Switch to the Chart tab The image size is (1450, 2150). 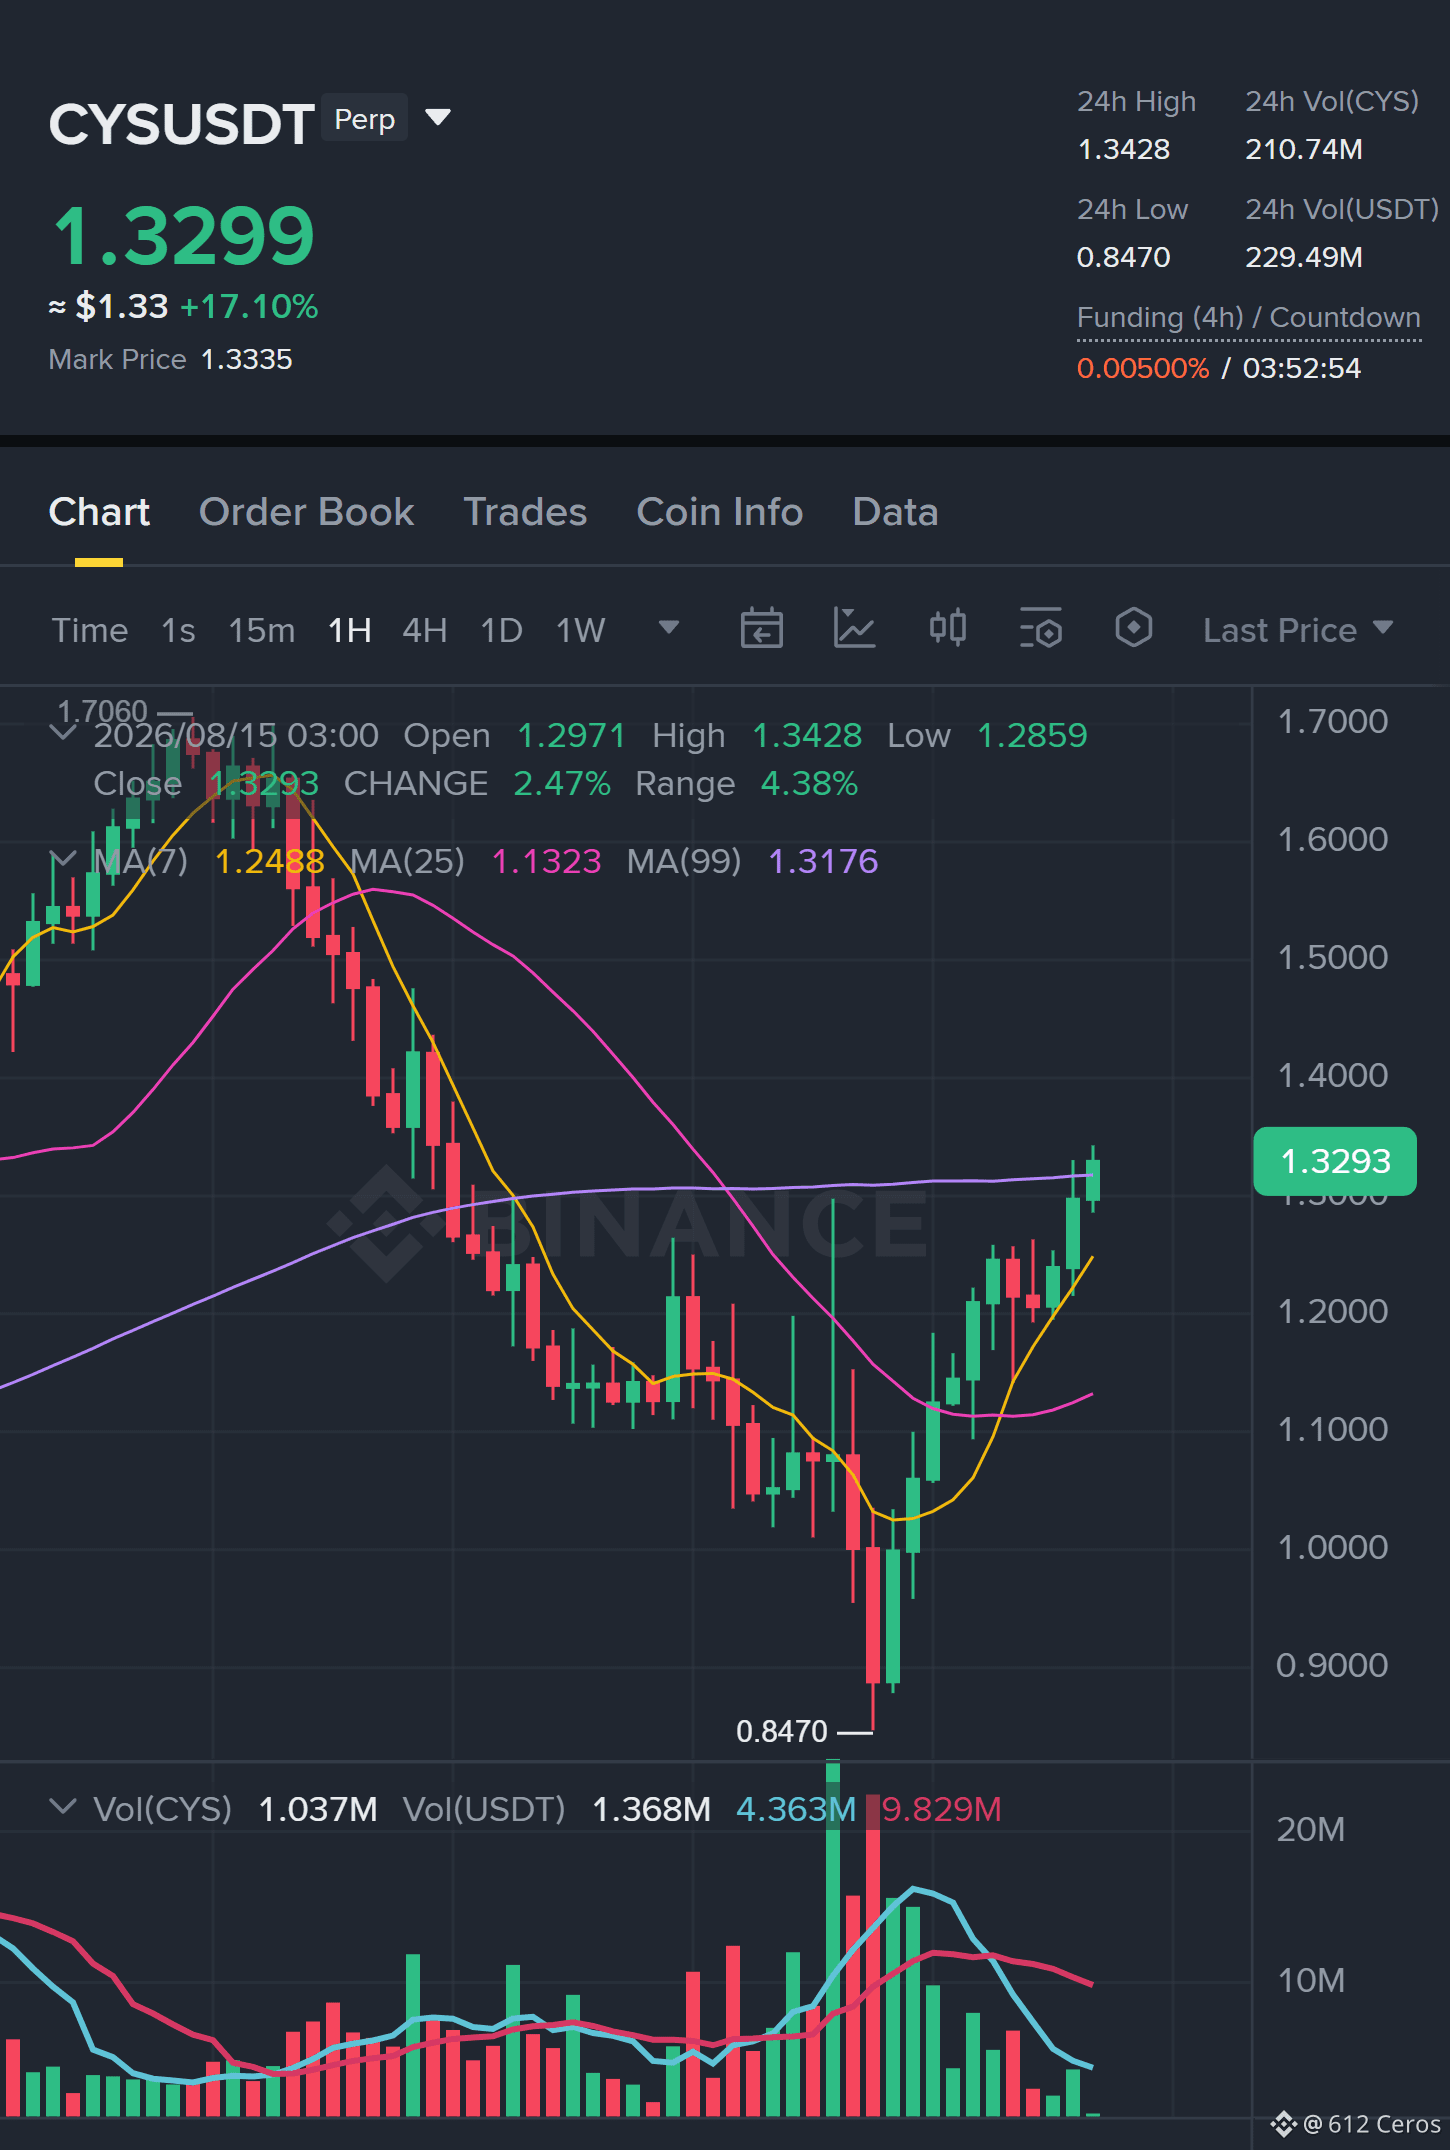click(99, 512)
